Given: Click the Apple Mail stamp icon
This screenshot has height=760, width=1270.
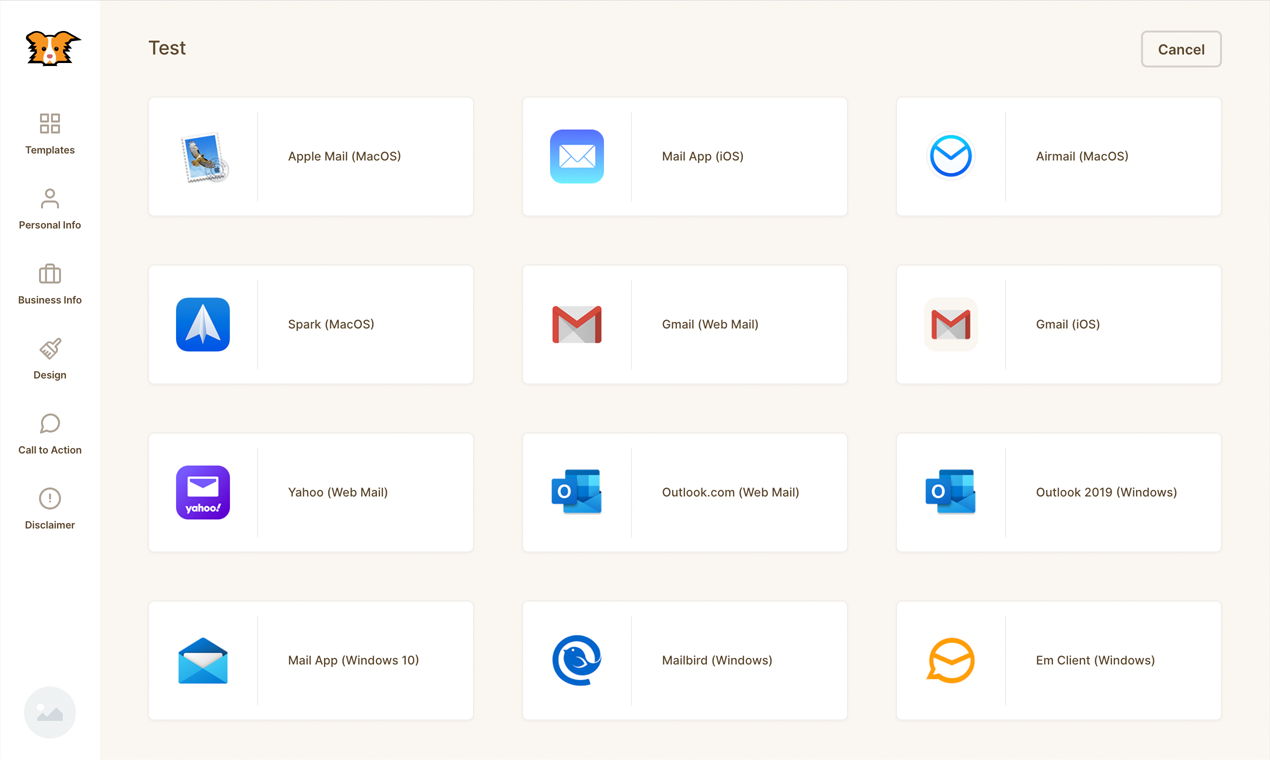Looking at the screenshot, I should tap(204, 157).
